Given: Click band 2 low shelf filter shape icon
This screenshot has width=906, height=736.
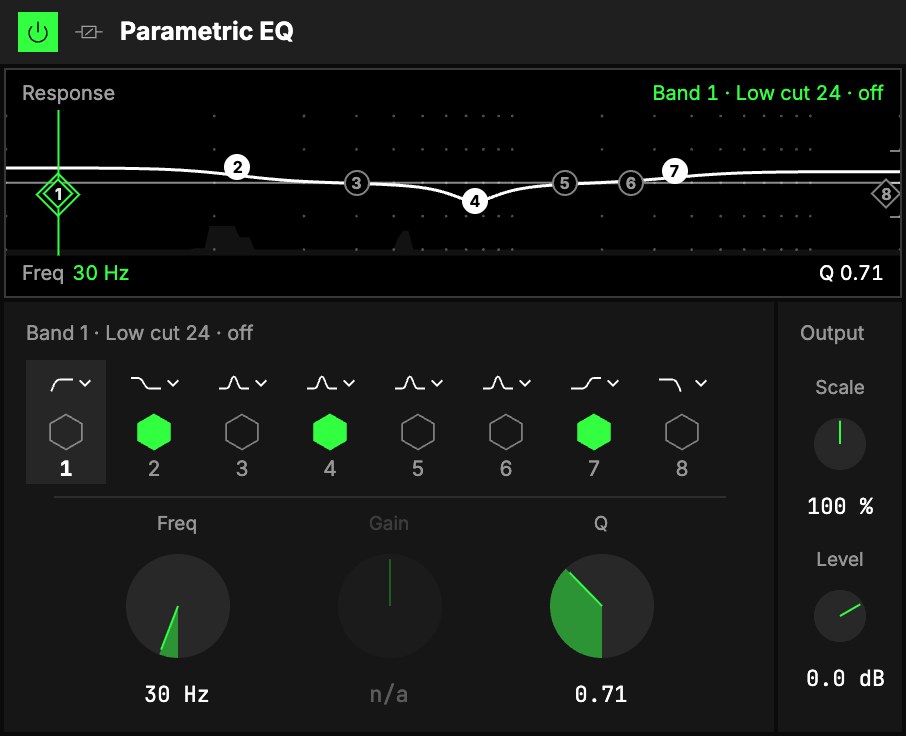Looking at the screenshot, I should click(146, 384).
